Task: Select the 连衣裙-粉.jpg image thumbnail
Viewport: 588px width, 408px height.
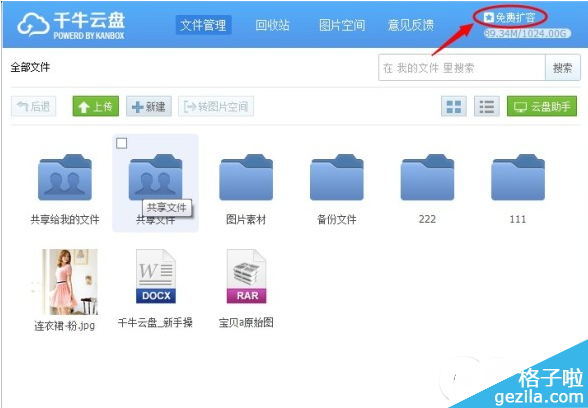Action: pos(65,282)
